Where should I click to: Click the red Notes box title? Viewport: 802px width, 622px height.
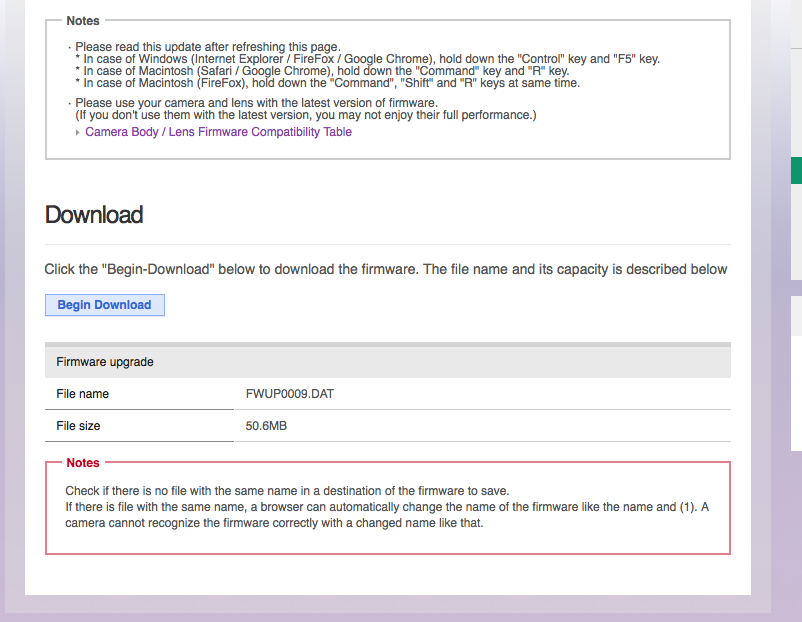point(83,463)
